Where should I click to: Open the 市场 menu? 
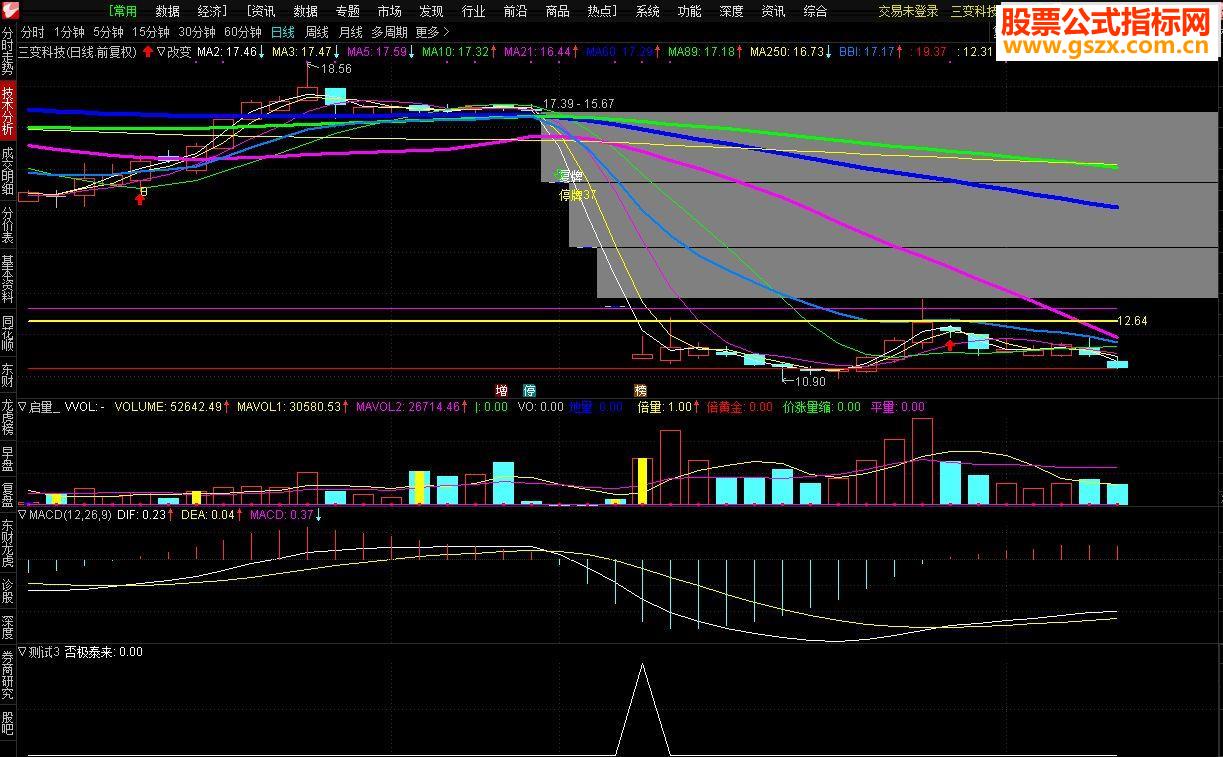point(389,11)
